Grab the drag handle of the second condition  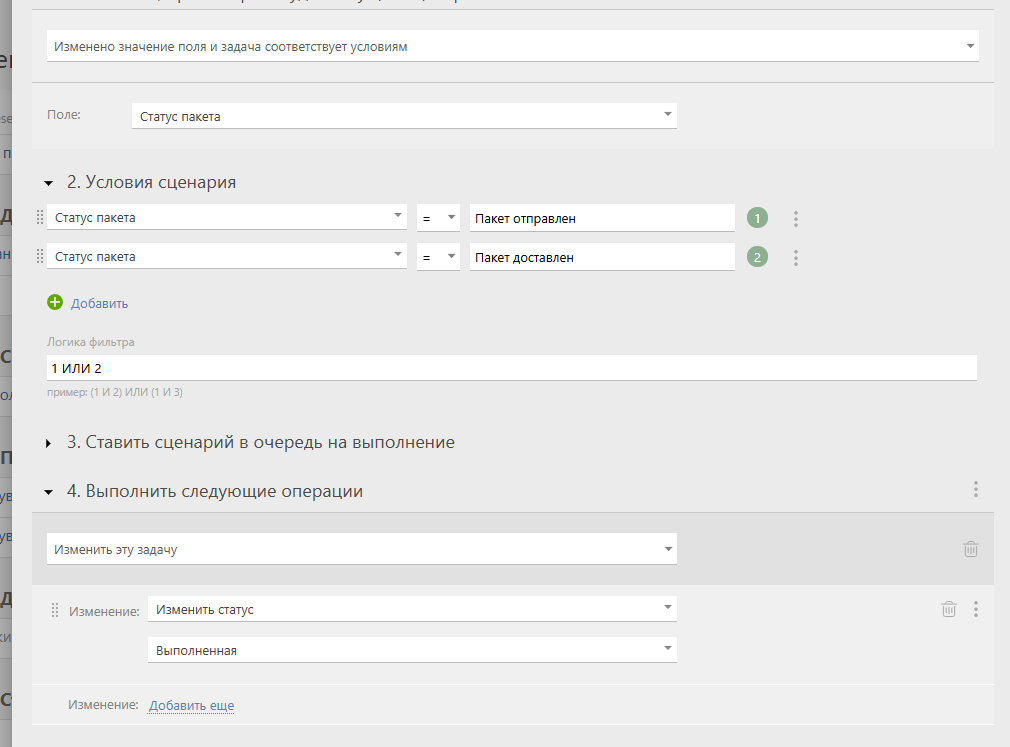click(40, 257)
